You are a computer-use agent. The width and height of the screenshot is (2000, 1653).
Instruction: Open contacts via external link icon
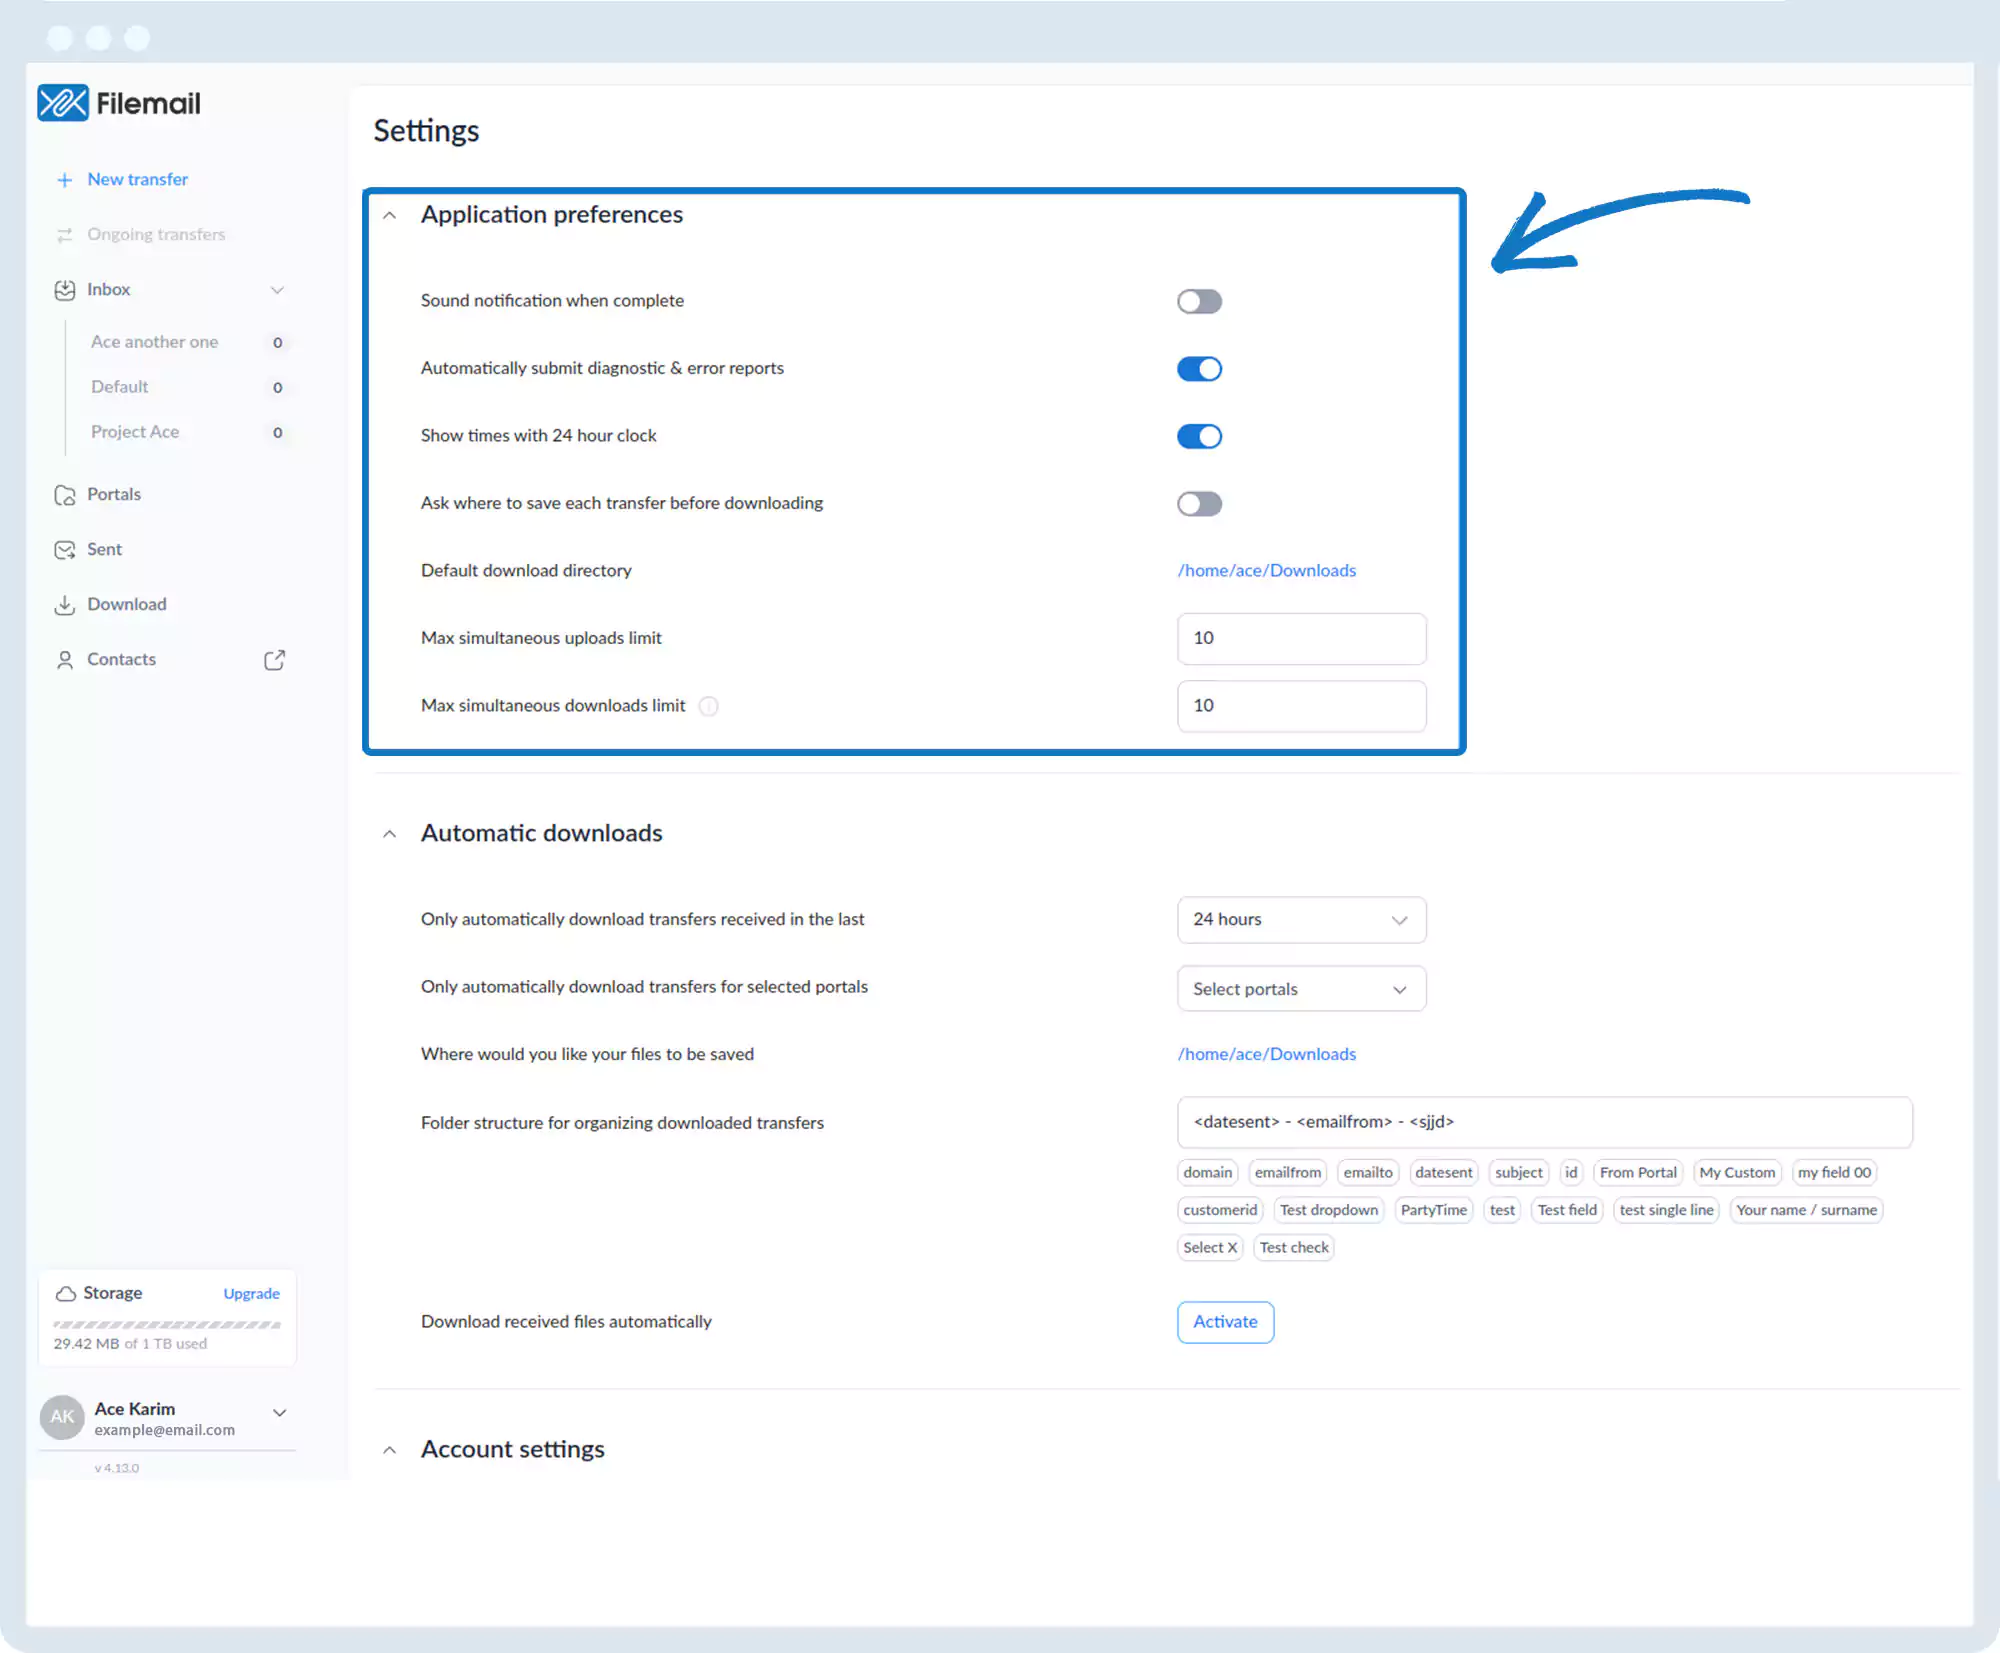pyautogui.click(x=274, y=660)
